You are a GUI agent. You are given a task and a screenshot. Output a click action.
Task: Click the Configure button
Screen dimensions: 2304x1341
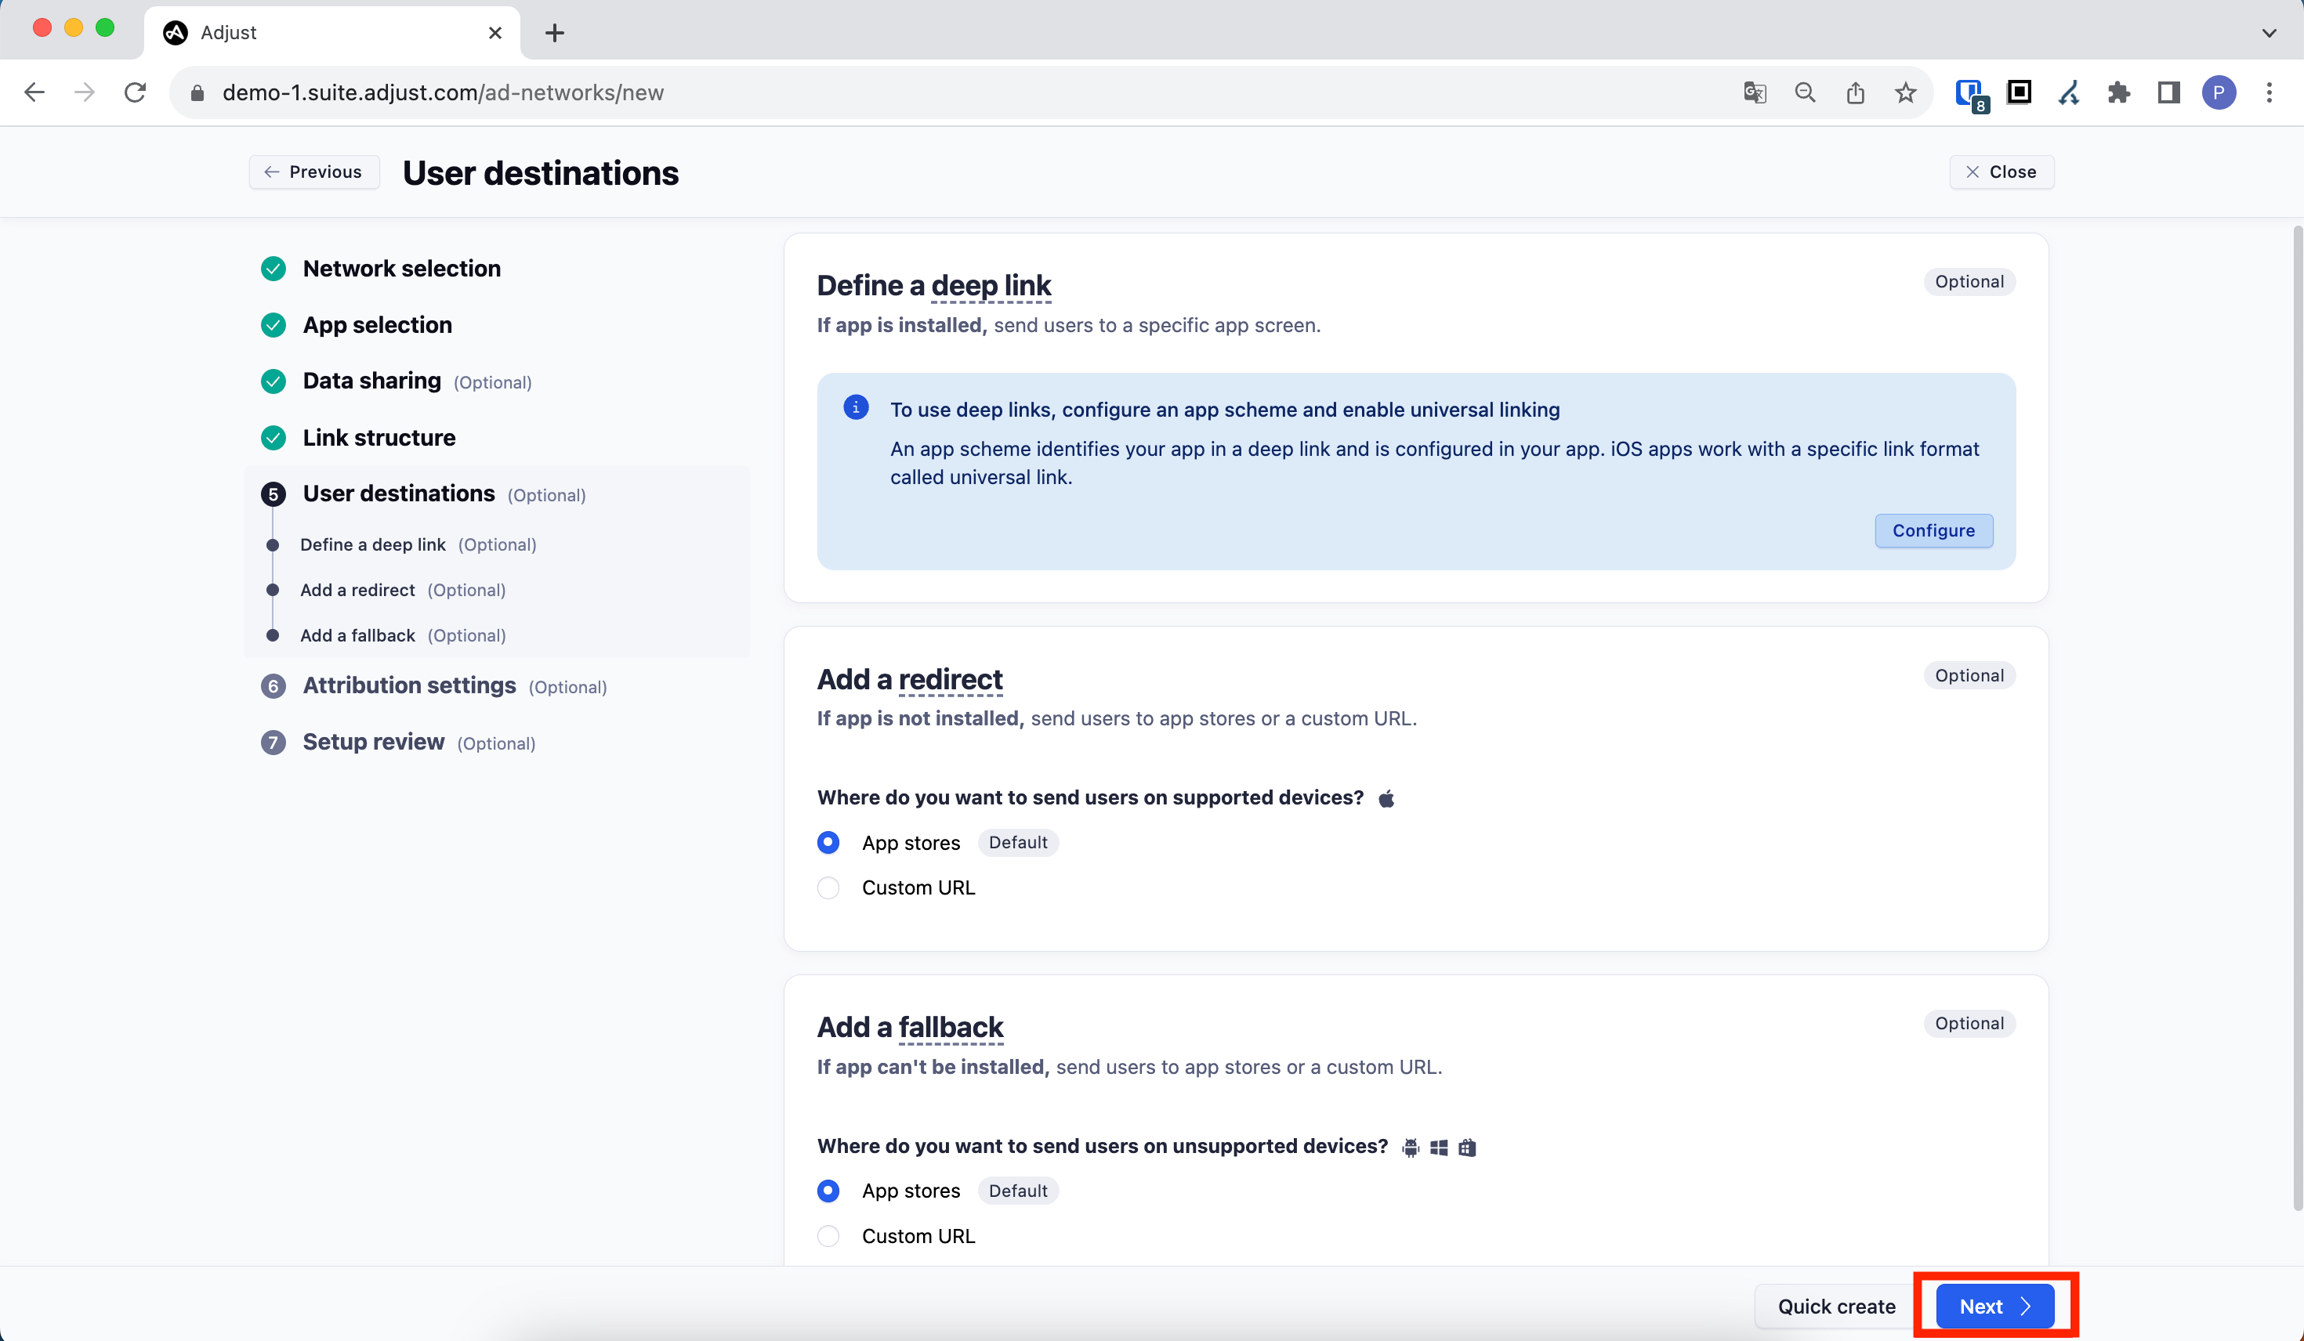click(1933, 530)
